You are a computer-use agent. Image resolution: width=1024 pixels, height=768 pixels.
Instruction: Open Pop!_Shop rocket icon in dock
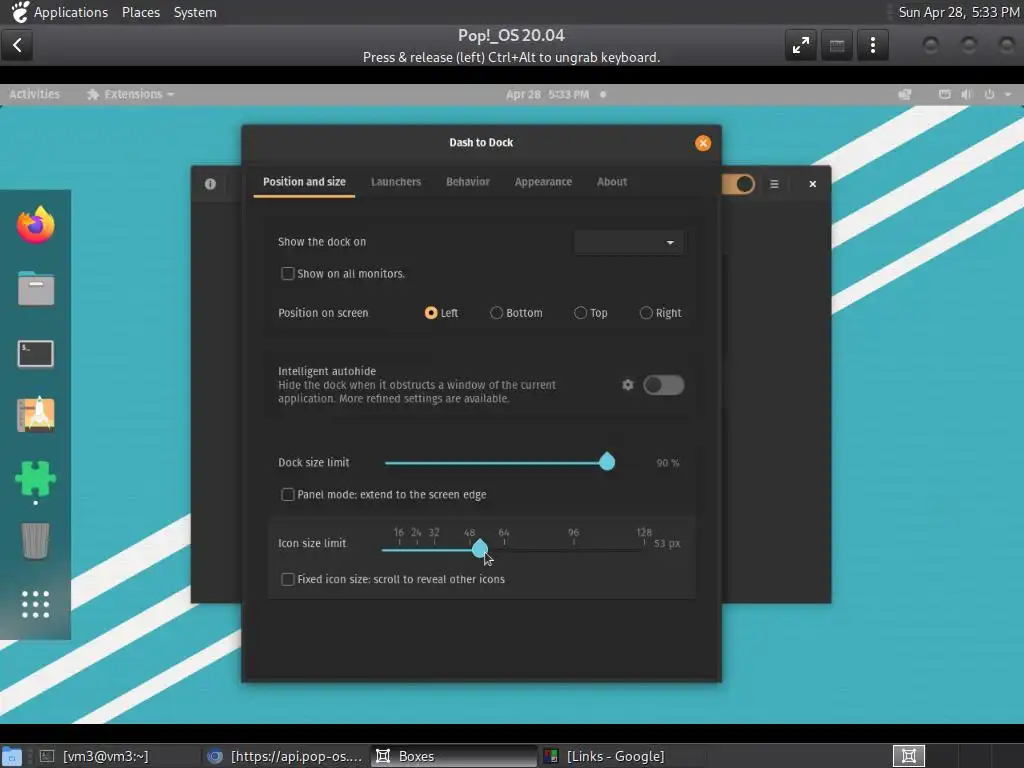(x=36, y=415)
